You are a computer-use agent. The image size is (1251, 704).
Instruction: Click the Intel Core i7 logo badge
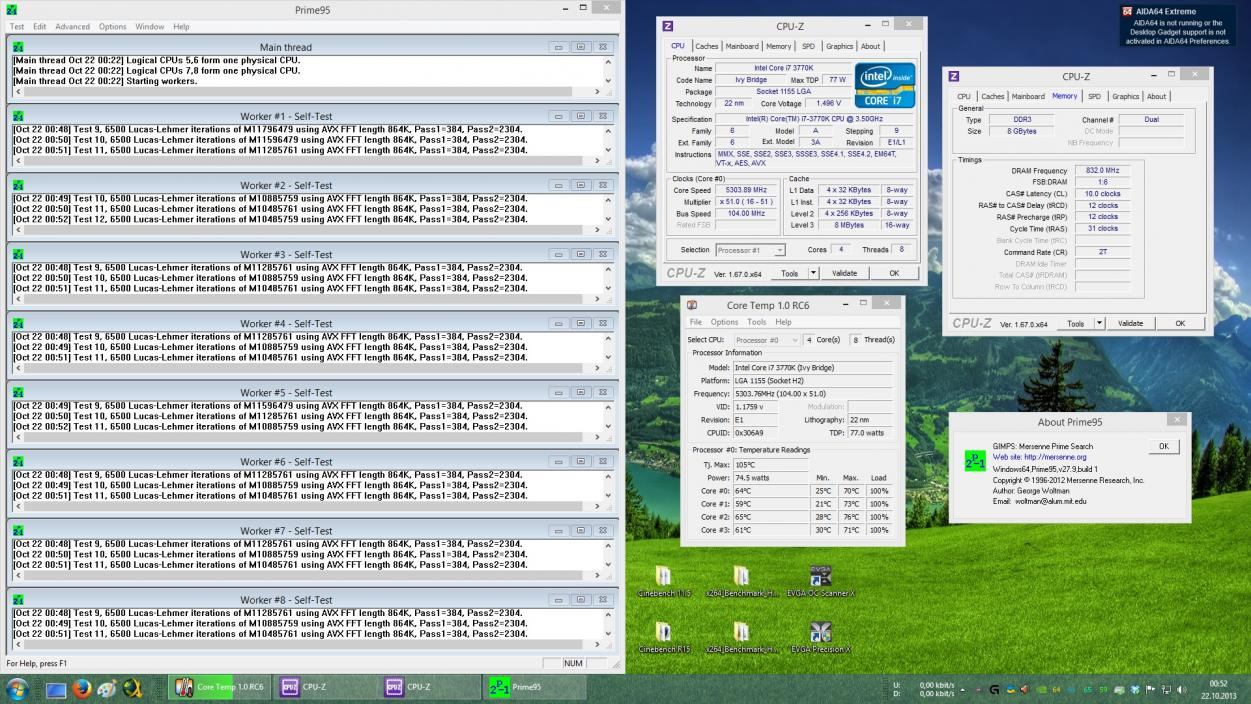coord(885,86)
